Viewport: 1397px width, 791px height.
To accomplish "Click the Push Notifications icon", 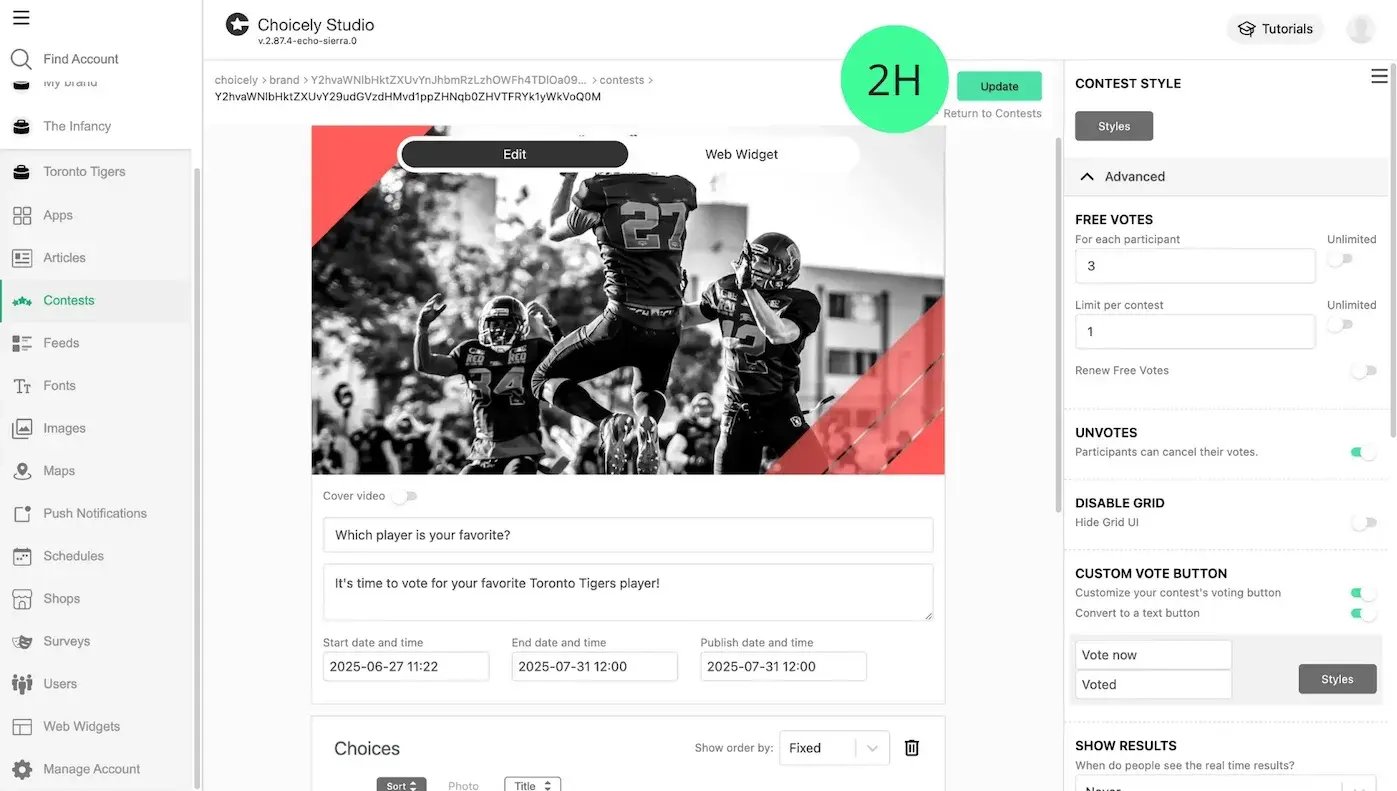I will (21, 513).
